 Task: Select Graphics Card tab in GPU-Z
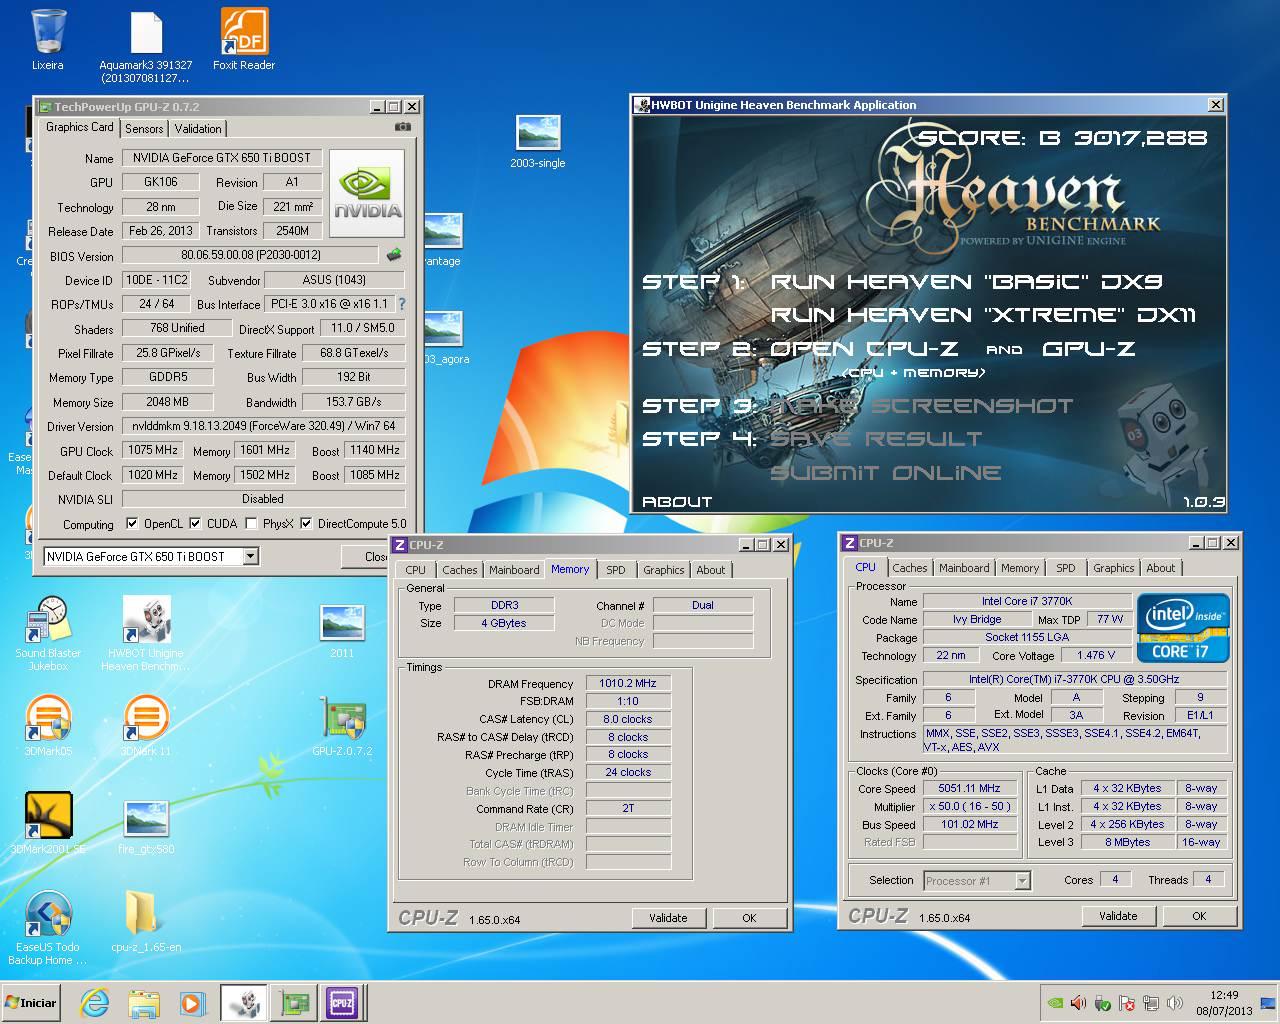[80, 127]
